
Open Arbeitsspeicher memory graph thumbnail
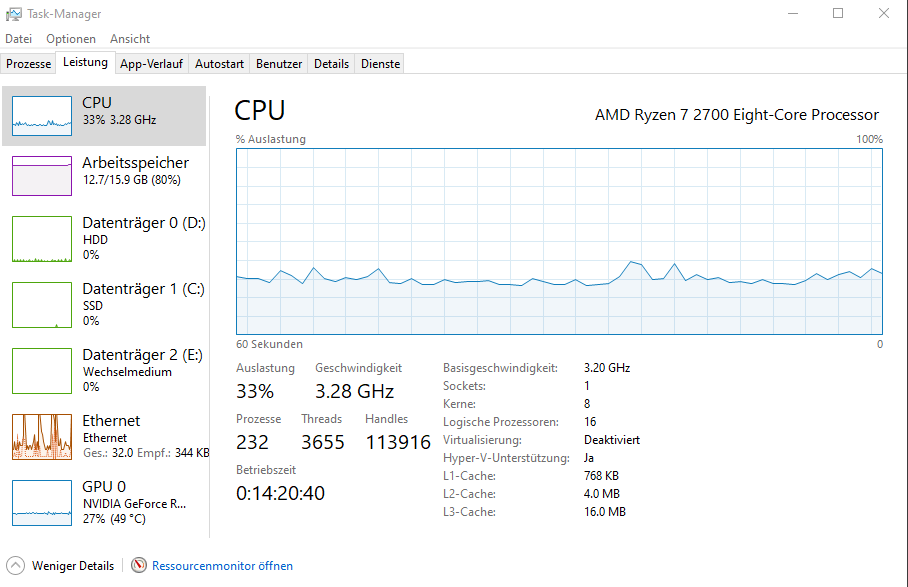(x=42, y=176)
